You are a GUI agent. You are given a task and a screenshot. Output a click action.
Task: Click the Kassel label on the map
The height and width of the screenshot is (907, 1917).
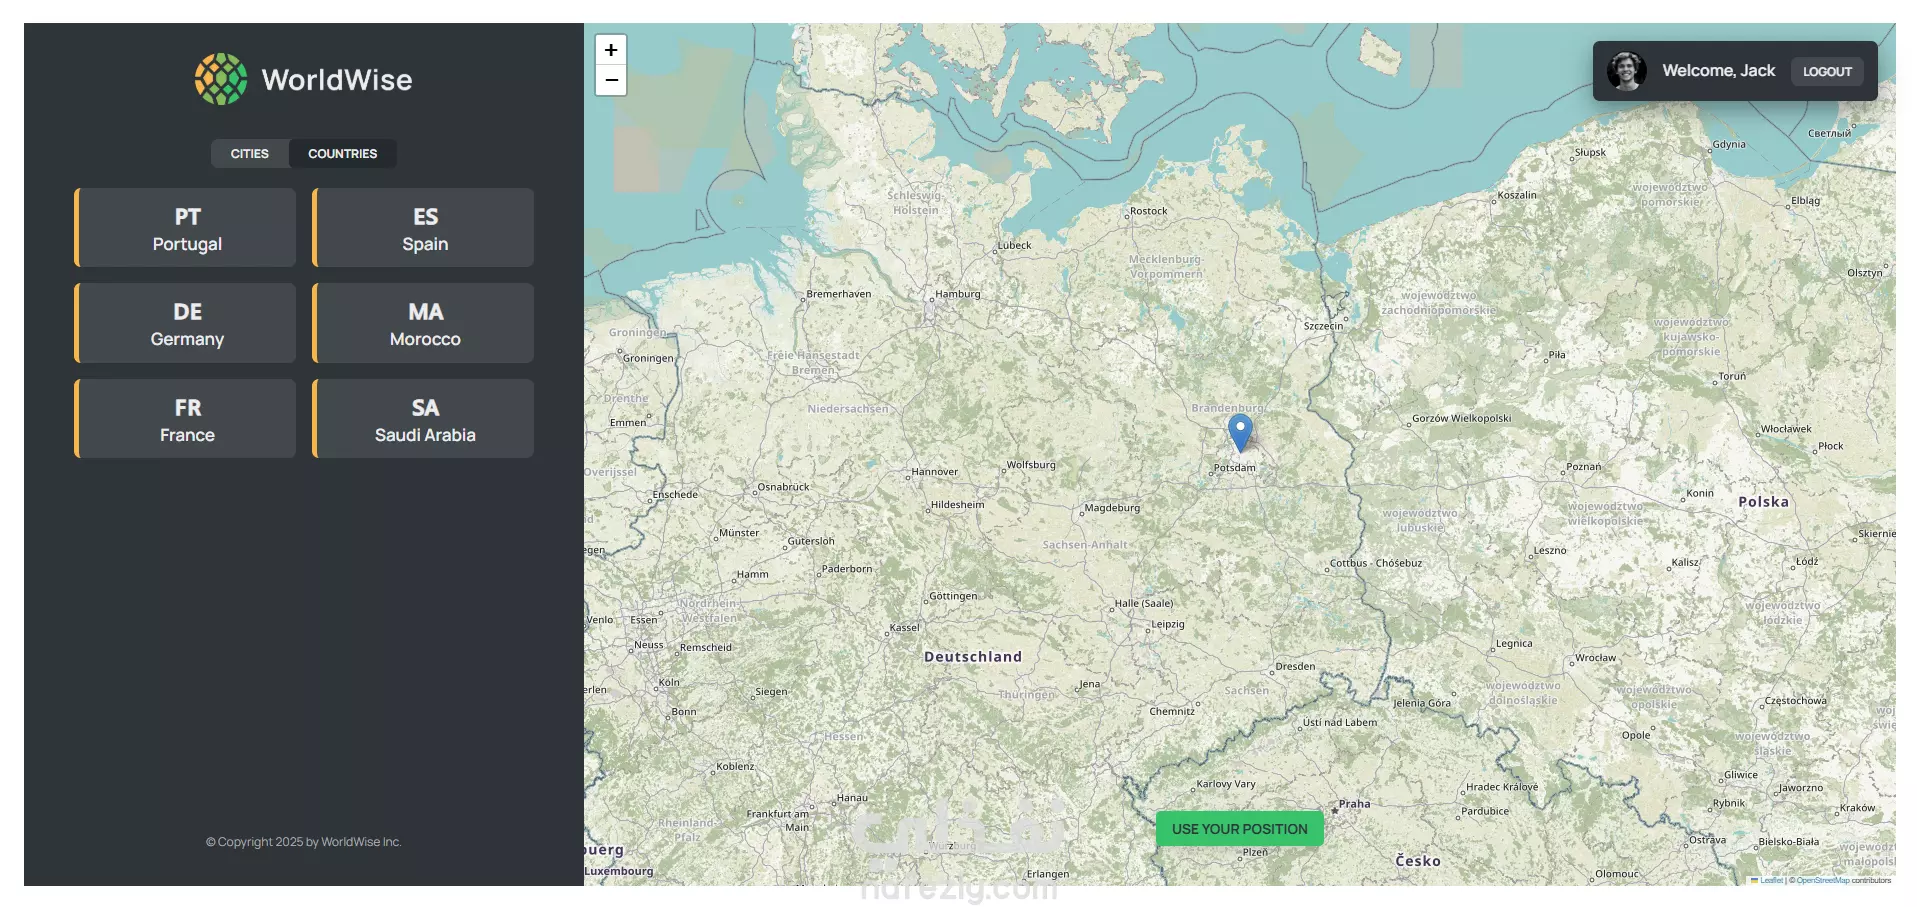[x=904, y=628]
